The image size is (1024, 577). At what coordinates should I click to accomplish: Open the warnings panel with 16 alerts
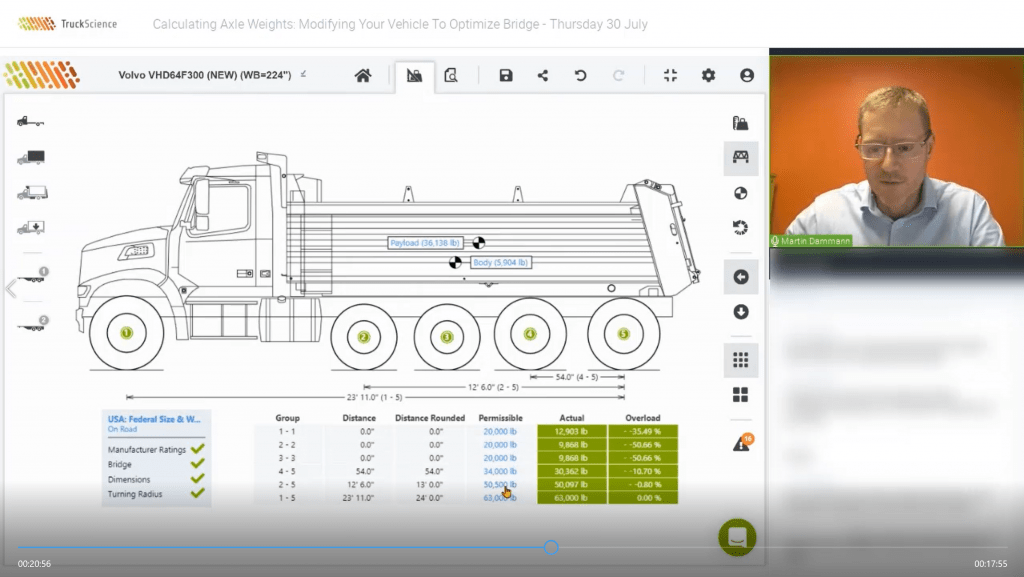[x=740, y=443]
